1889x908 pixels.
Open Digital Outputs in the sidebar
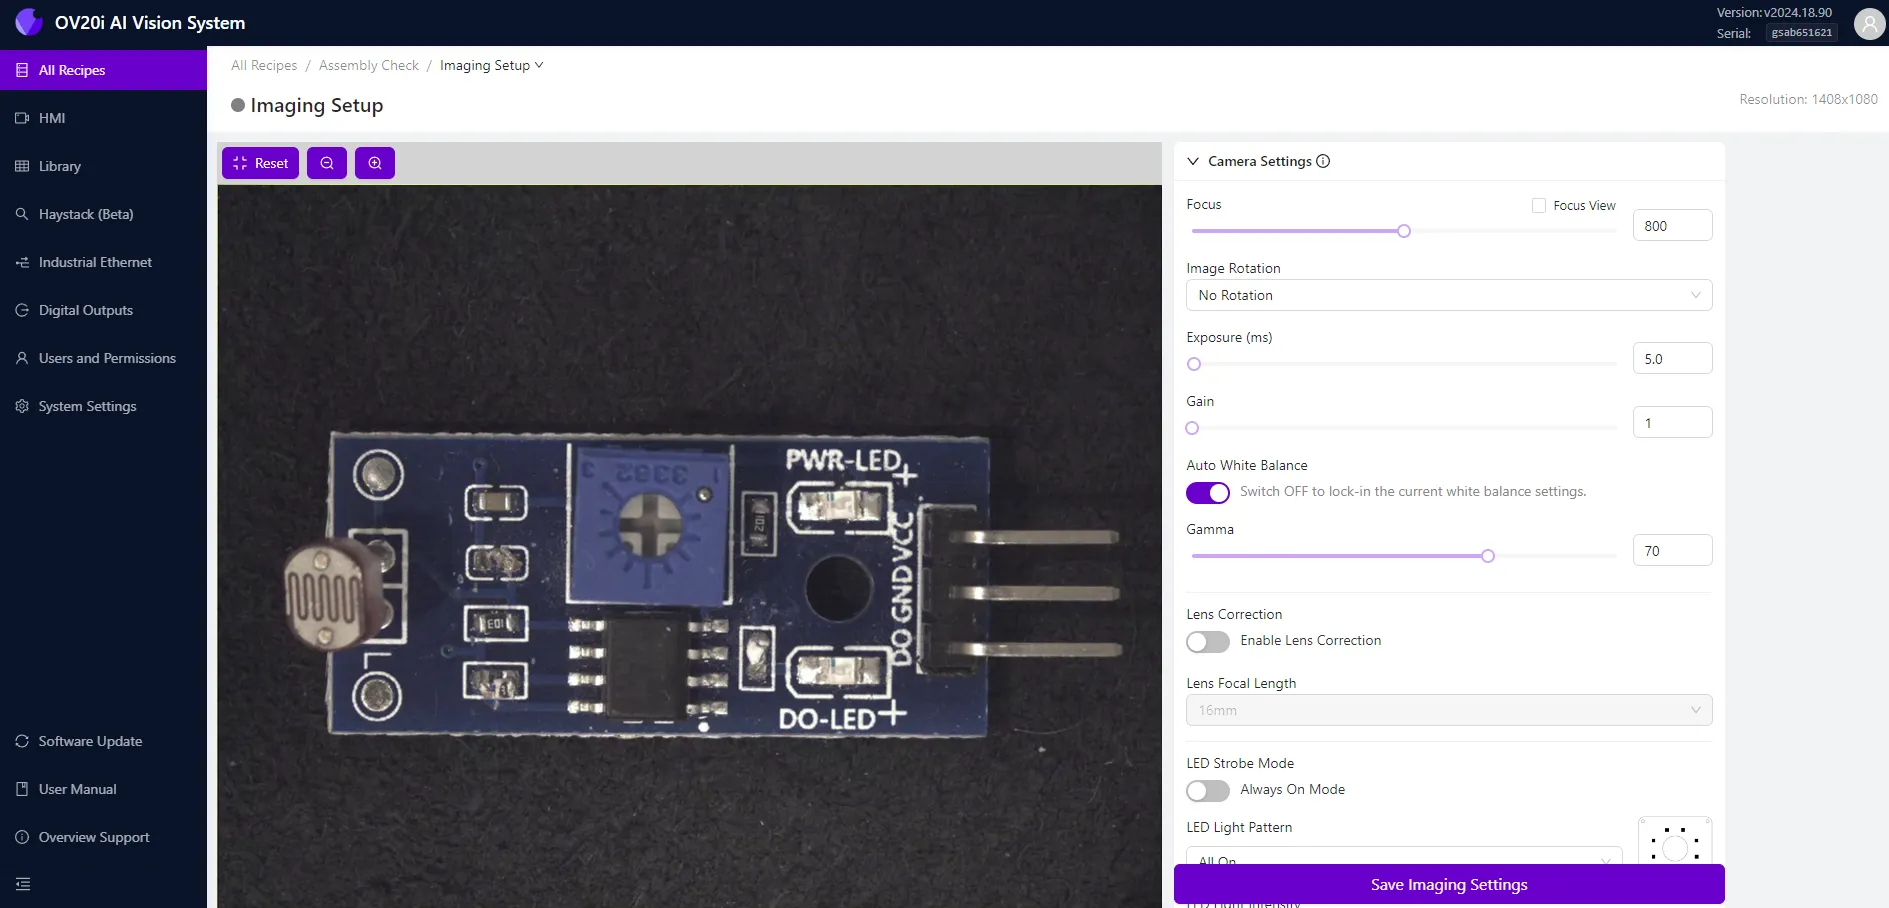point(85,310)
